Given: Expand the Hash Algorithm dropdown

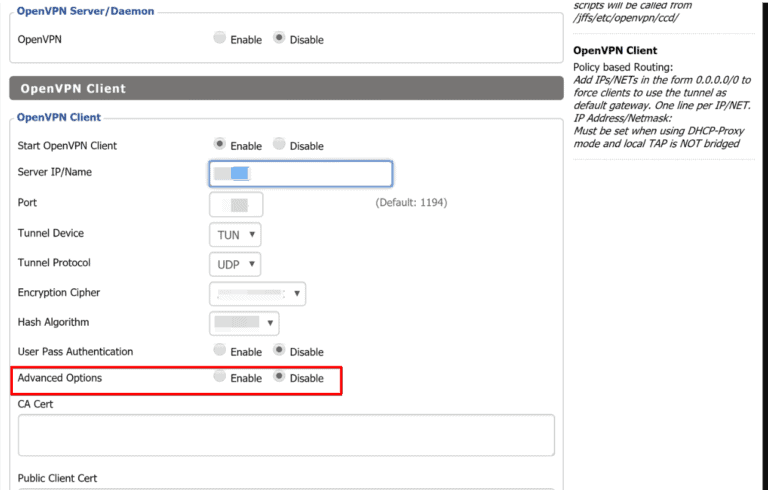Looking at the screenshot, I should [x=244, y=323].
